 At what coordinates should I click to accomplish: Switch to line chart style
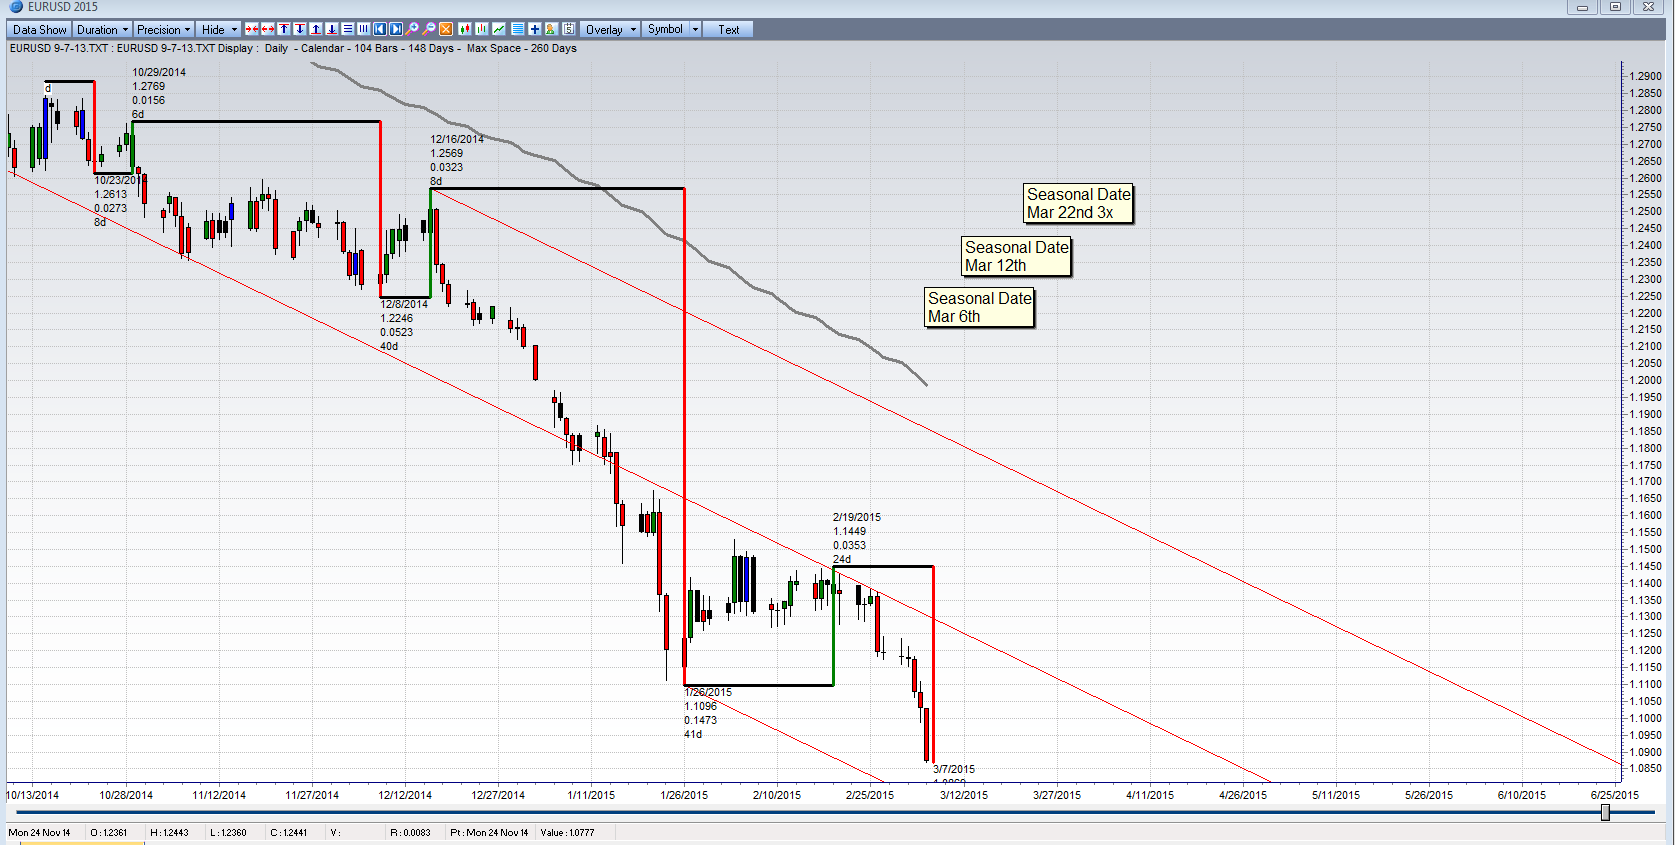coord(499,29)
